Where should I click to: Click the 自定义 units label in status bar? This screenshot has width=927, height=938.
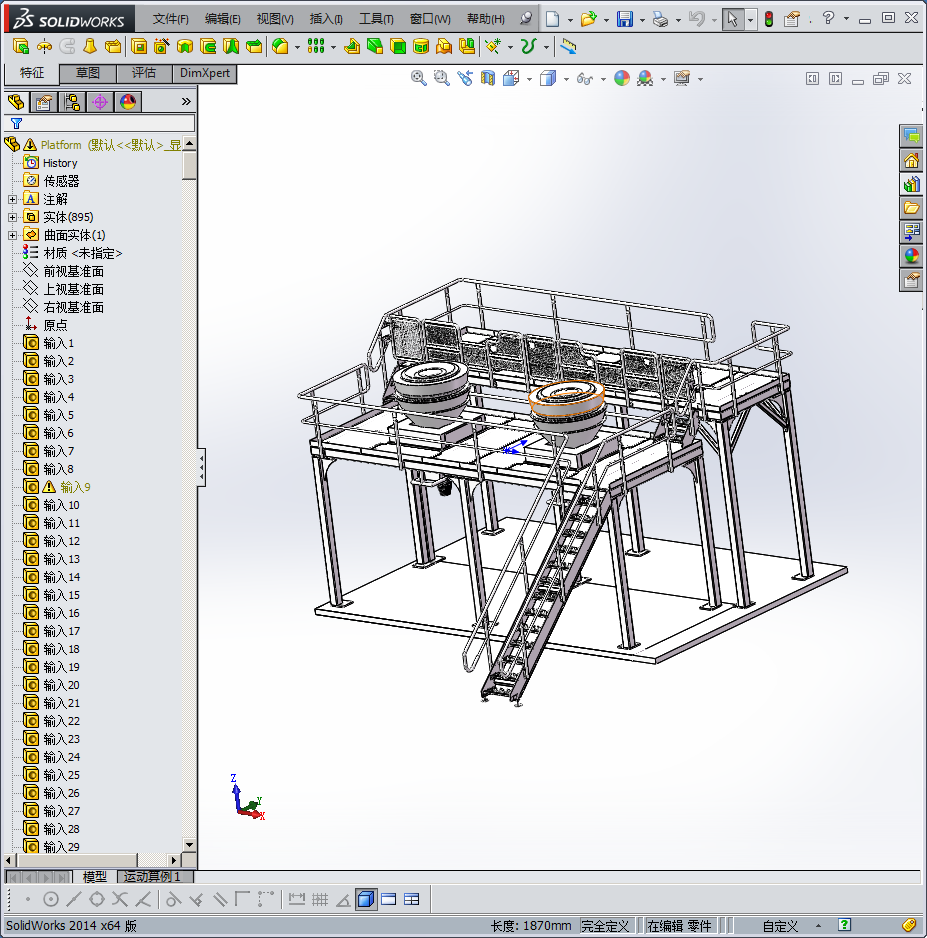coord(780,926)
